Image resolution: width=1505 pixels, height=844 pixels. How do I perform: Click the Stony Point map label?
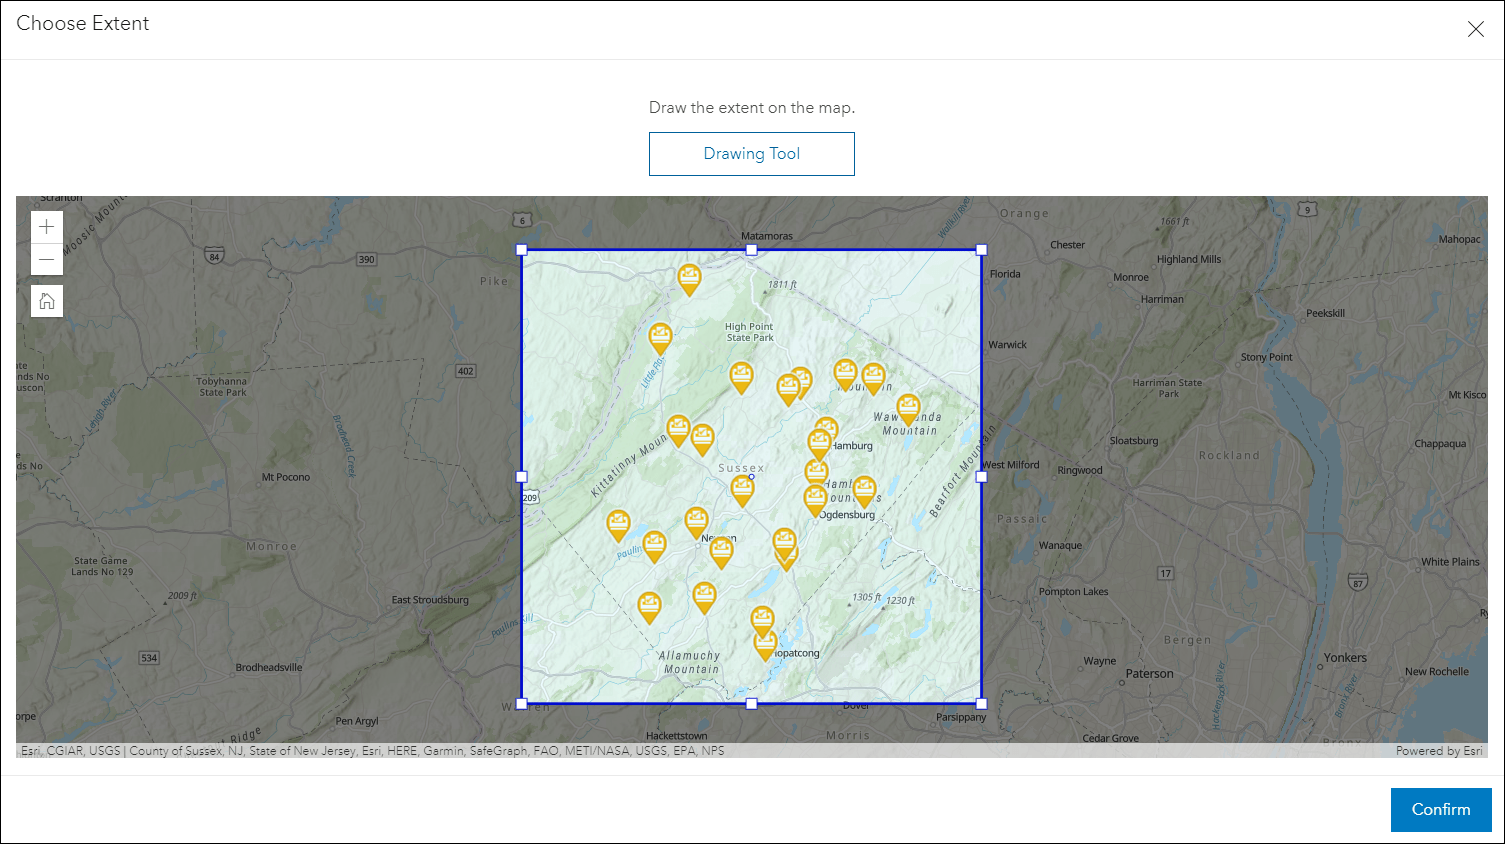tap(1267, 357)
